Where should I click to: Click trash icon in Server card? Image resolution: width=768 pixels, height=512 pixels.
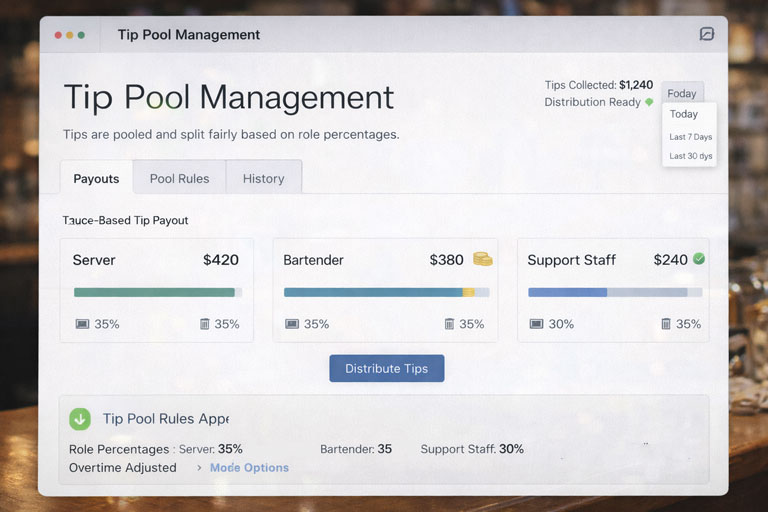pyautogui.click(x=205, y=324)
